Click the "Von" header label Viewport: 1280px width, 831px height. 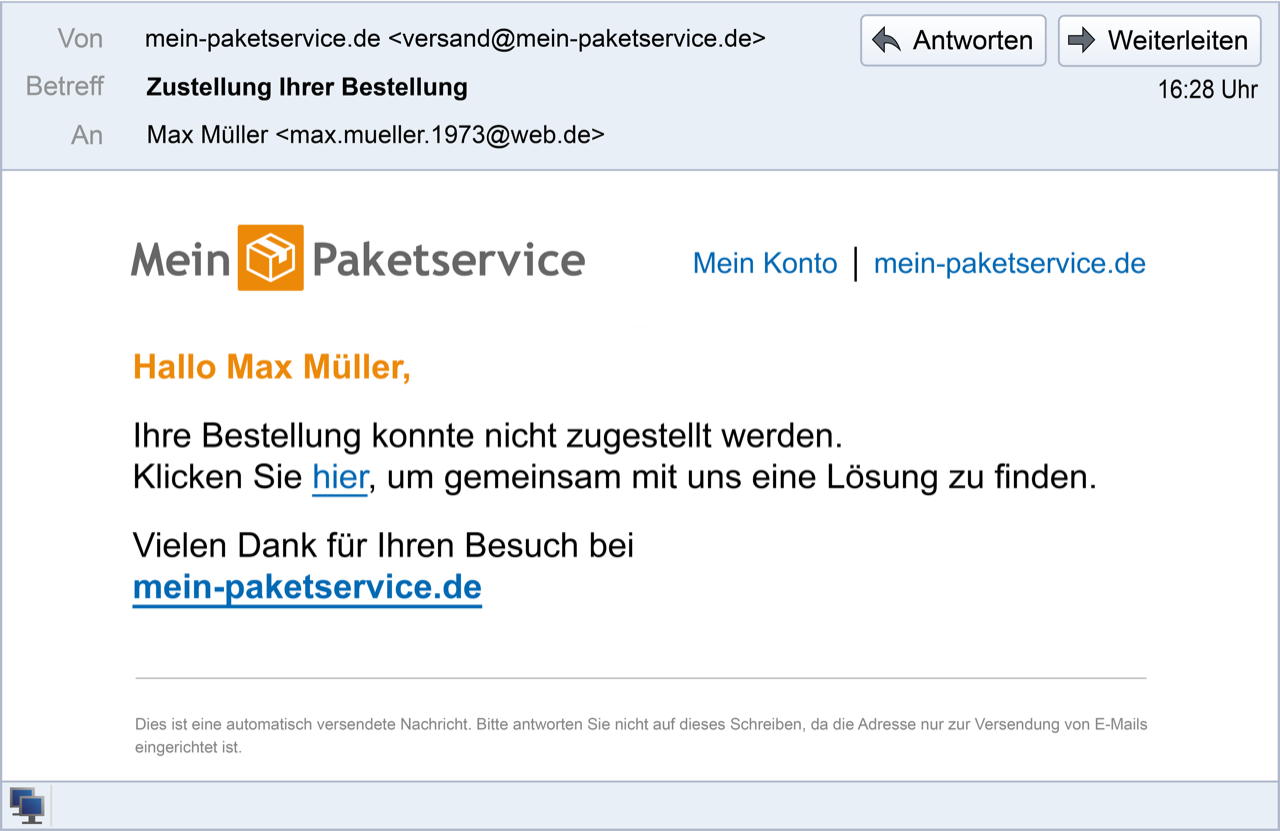point(80,39)
